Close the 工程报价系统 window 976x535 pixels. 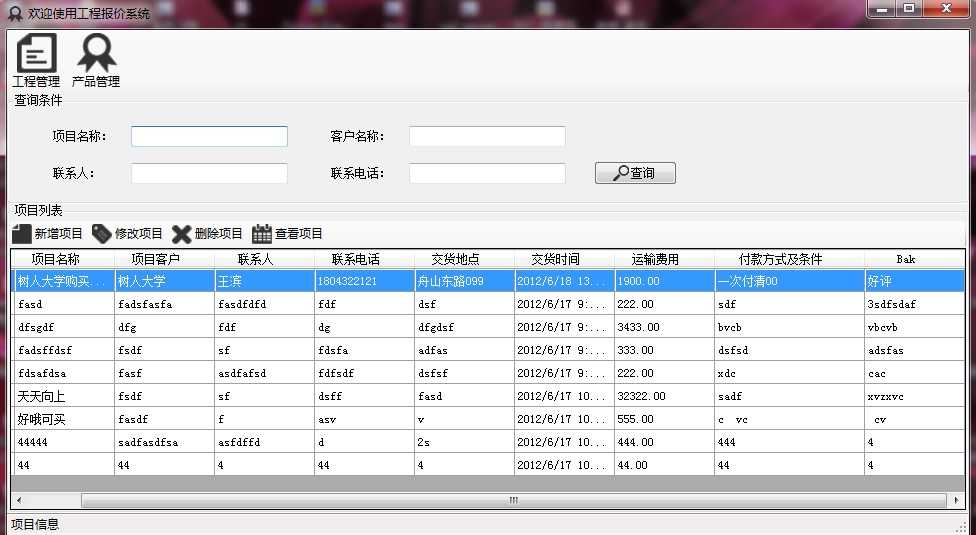[946, 9]
